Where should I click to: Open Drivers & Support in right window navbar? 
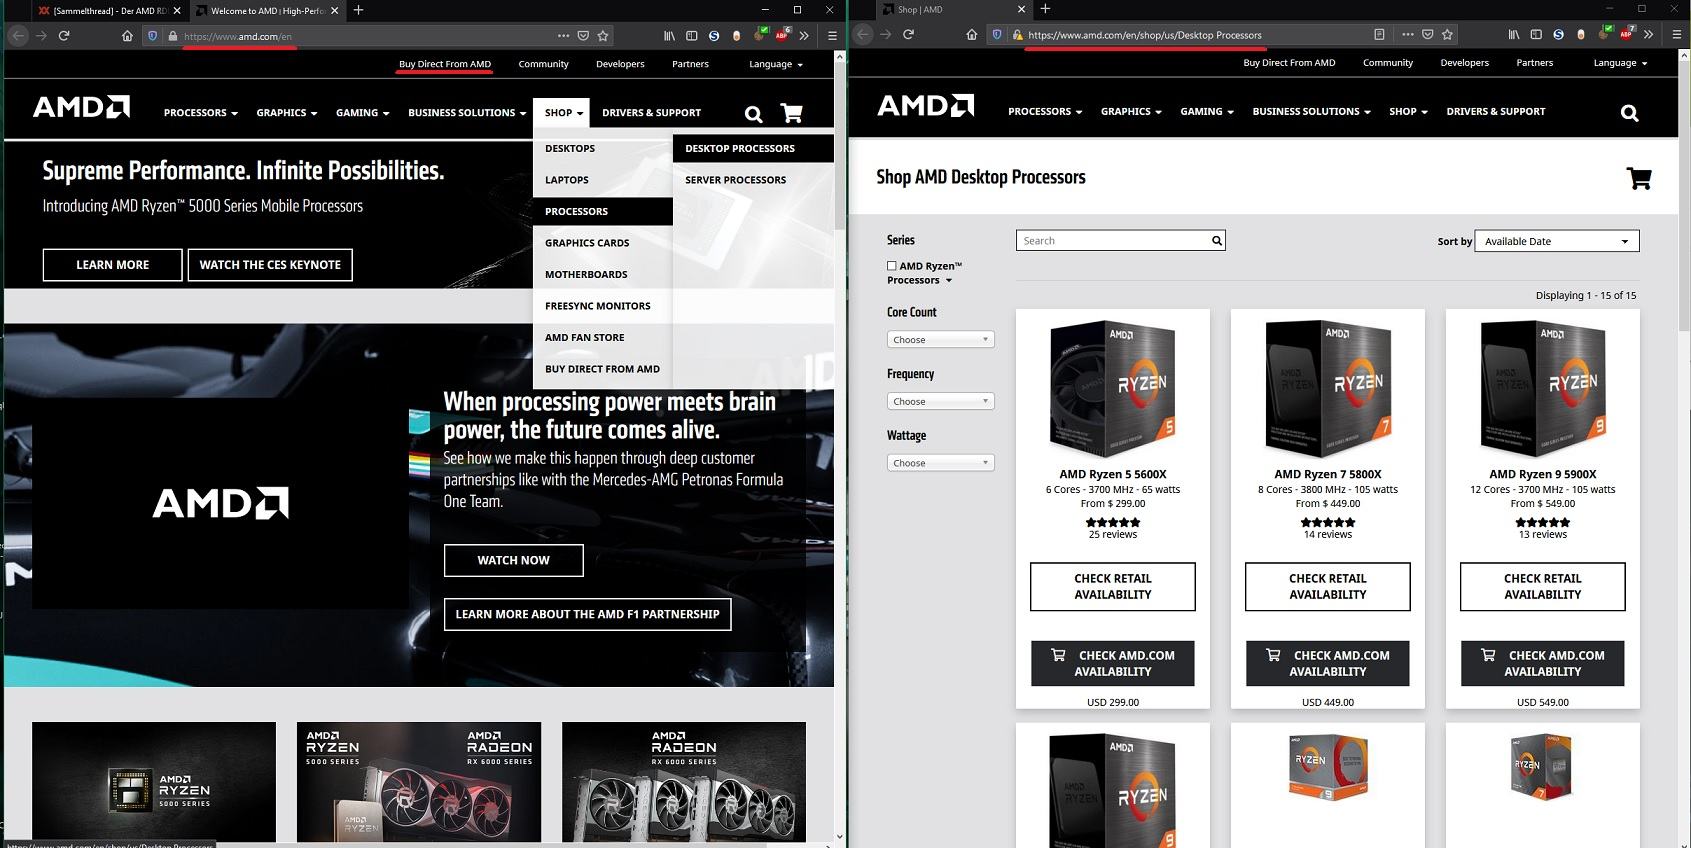coord(1496,112)
